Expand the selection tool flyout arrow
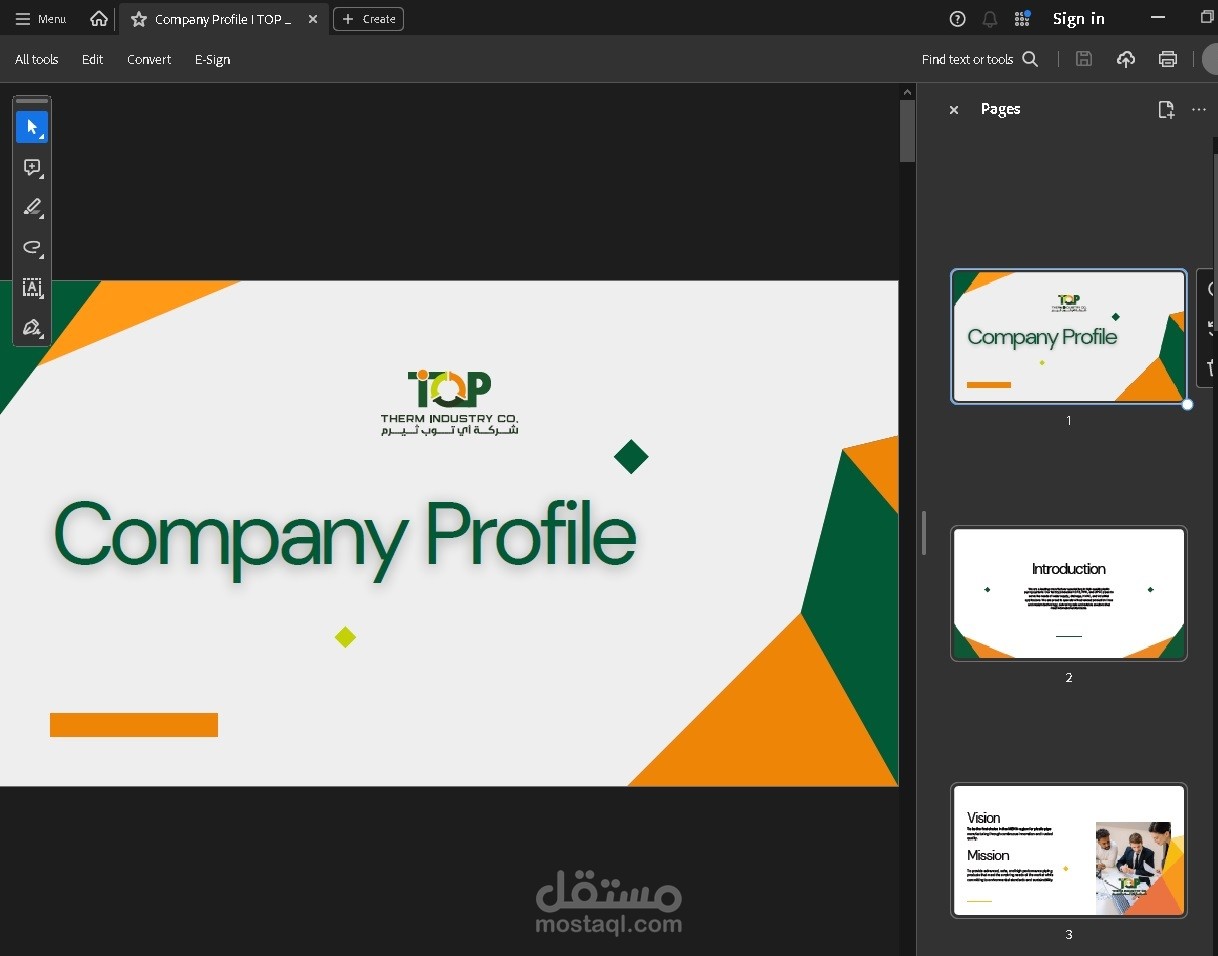 click(x=43, y=136)
